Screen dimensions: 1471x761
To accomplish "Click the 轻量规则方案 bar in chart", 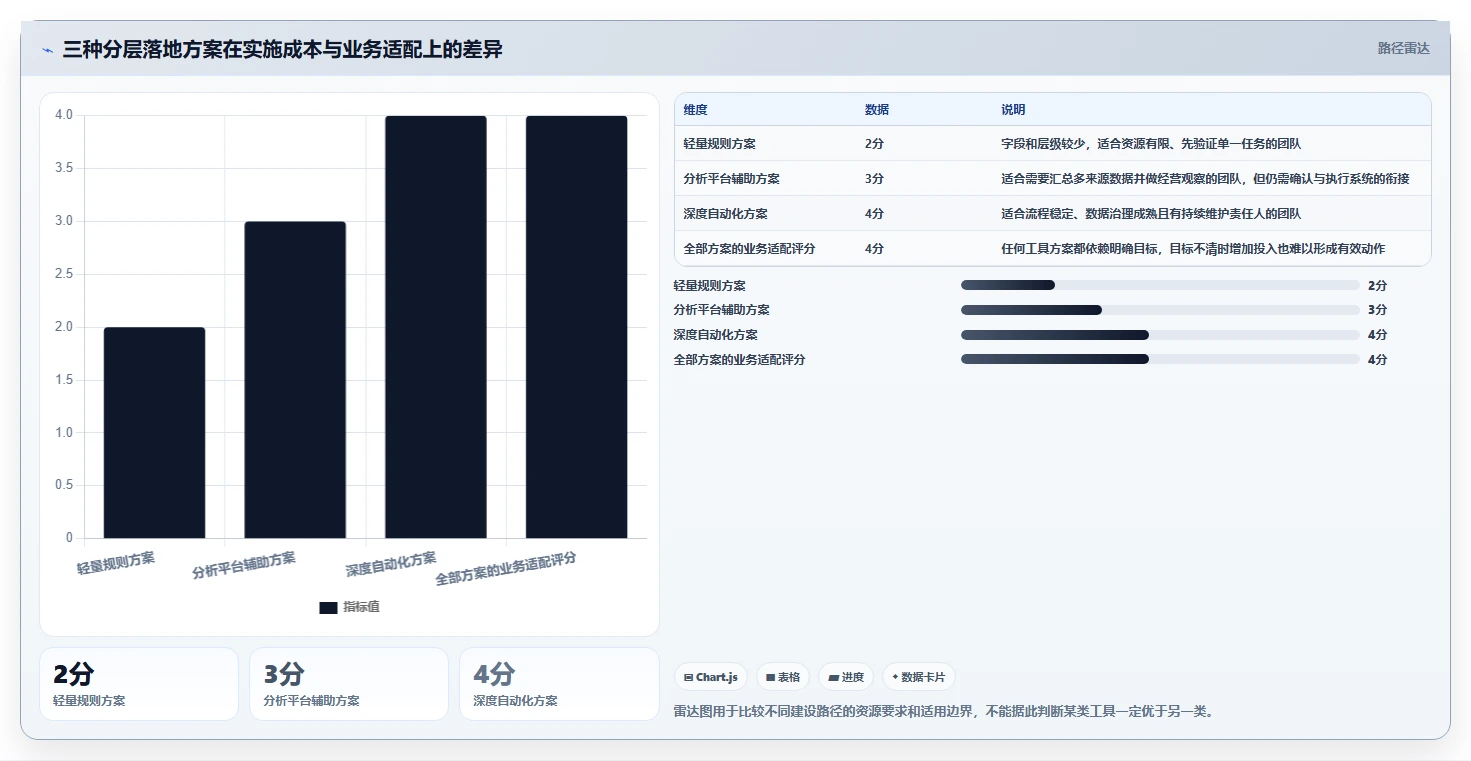I will tap(154, 433).
